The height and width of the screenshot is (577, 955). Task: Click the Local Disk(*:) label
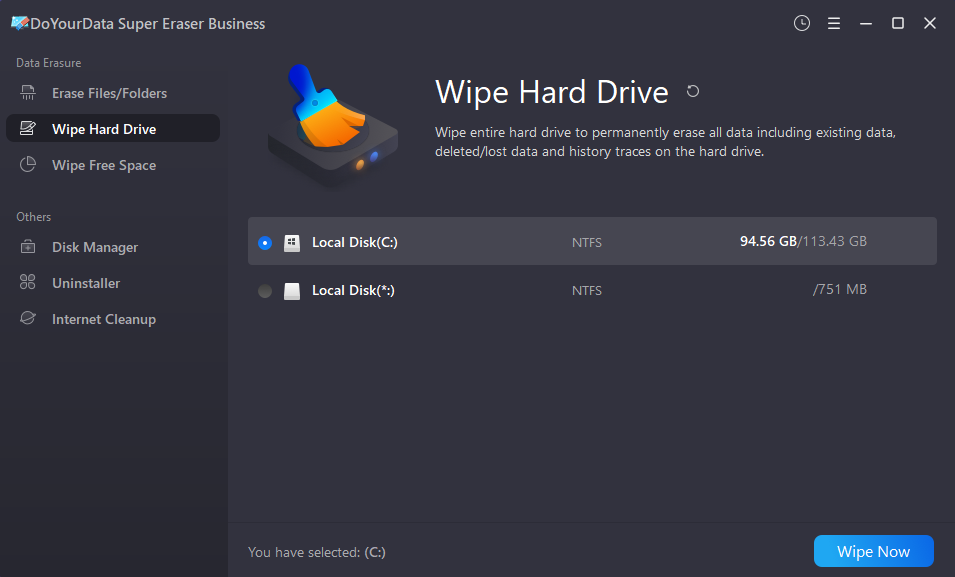point(353,291)
